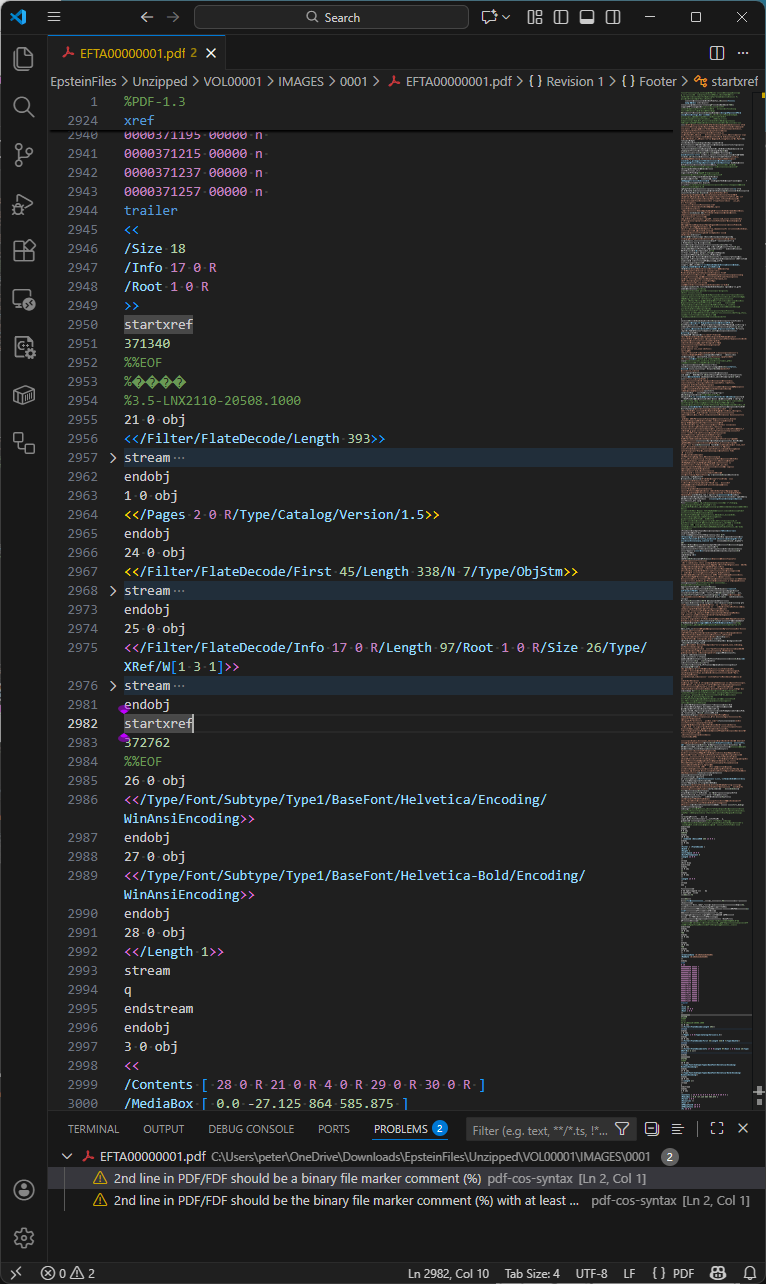Image resolution: width=766 pixels, height=1284 pixels.
Task: Close the EFTA00000001.pdf tab
Action: coord(211,53)
